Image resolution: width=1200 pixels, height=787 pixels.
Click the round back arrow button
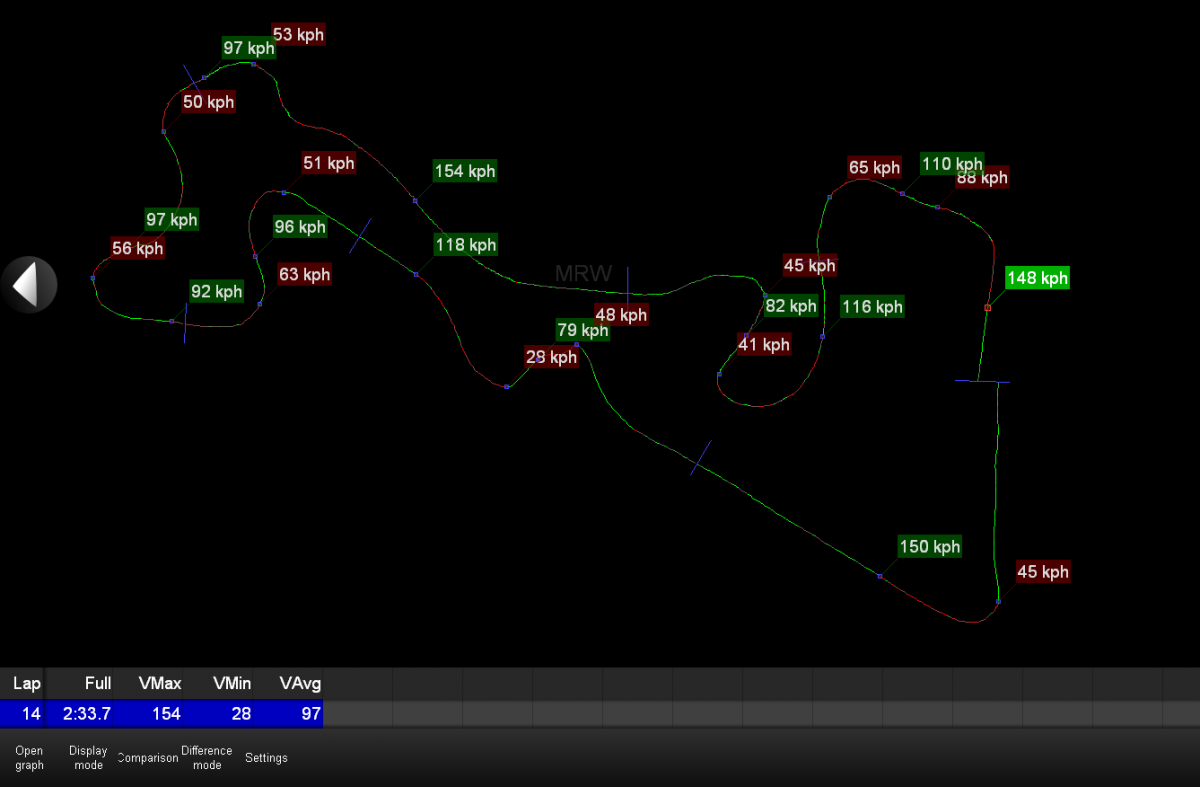point(29,285)
